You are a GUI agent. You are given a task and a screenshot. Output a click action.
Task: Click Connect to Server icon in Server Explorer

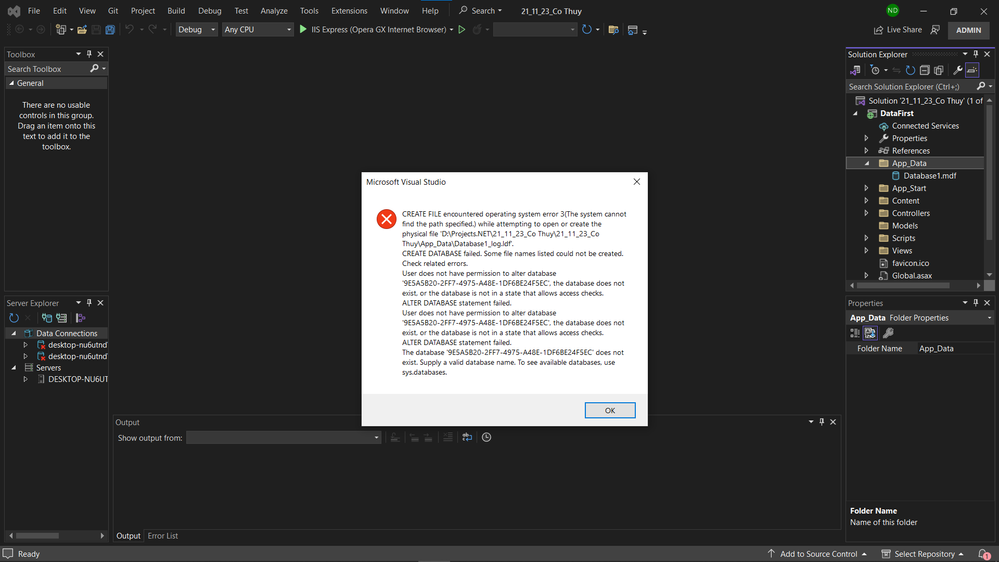[61, 318]
